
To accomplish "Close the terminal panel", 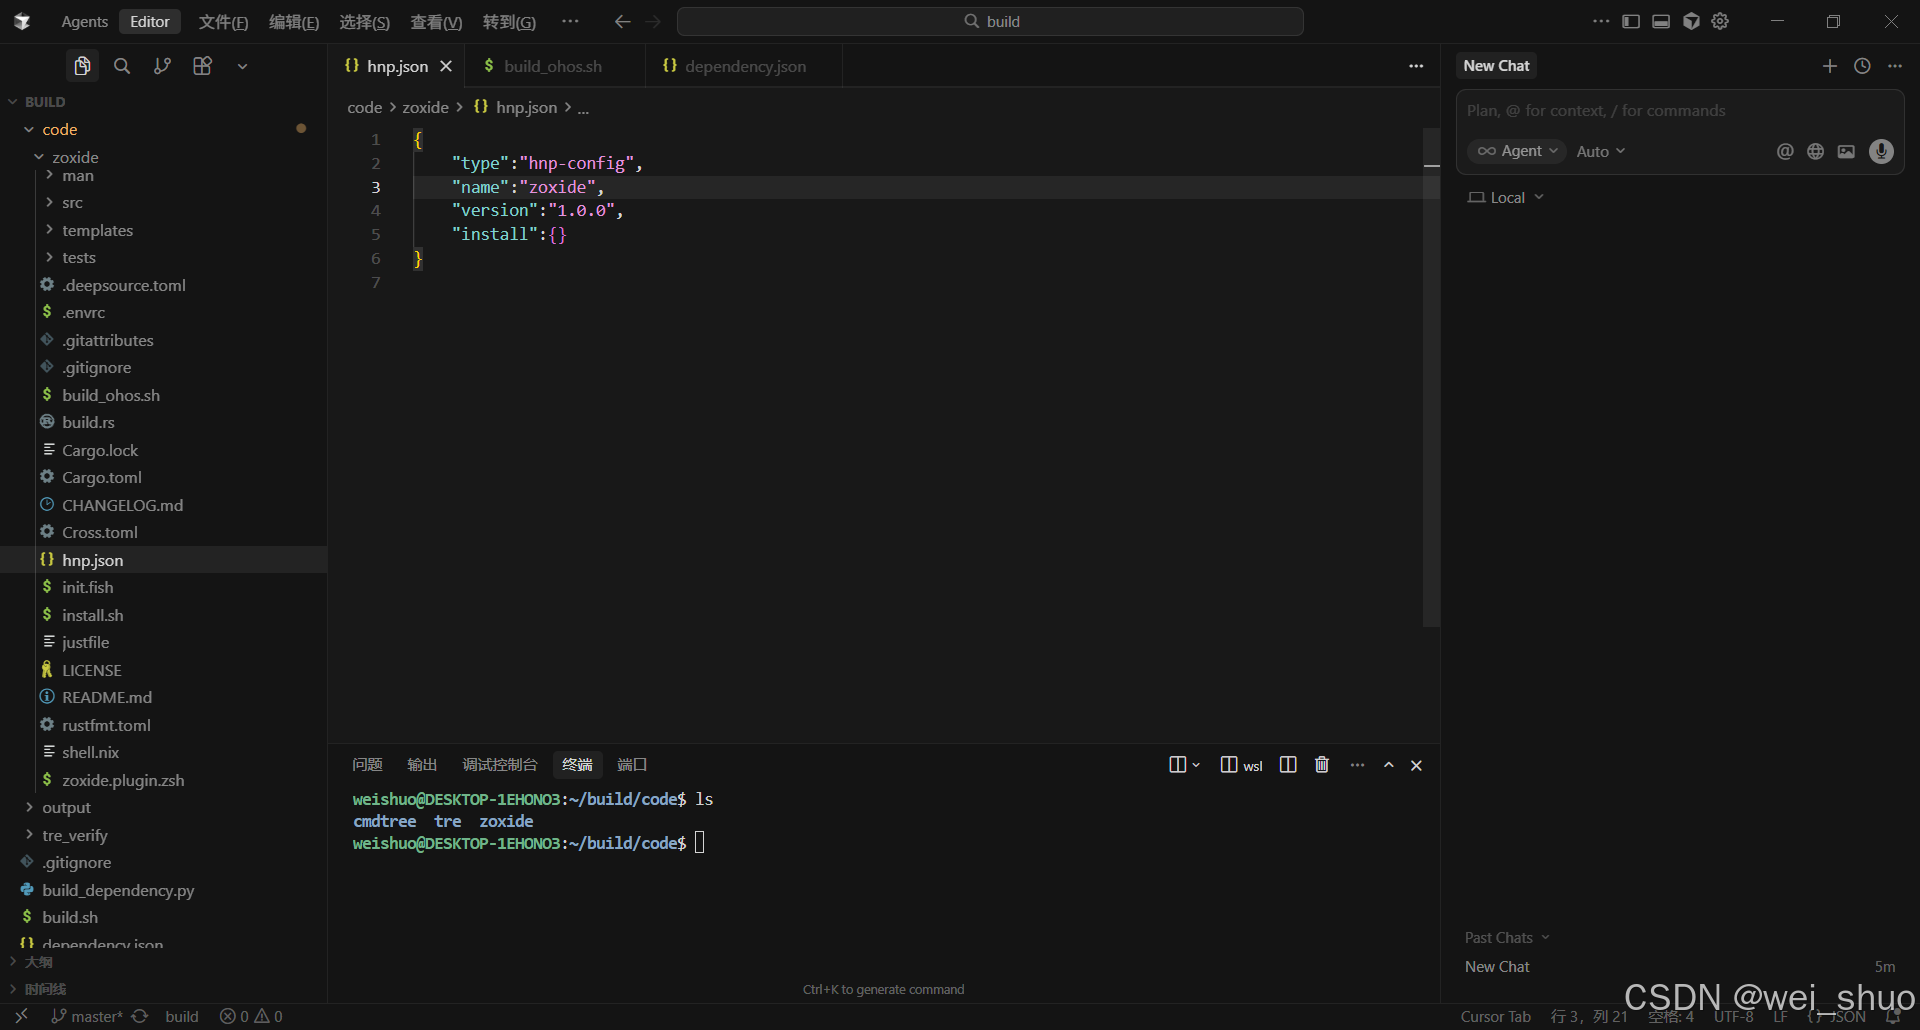I will pyautogui.click(x=1416, y=765).
